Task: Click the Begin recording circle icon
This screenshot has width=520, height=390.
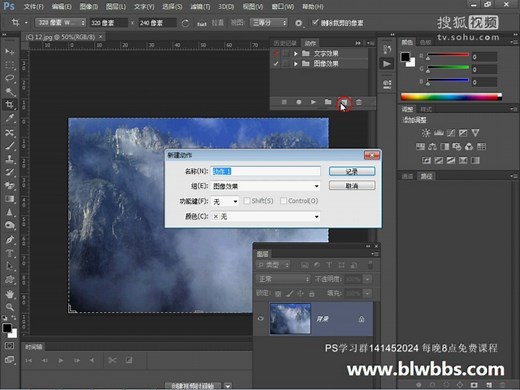Action: click(x=299, y=102)
